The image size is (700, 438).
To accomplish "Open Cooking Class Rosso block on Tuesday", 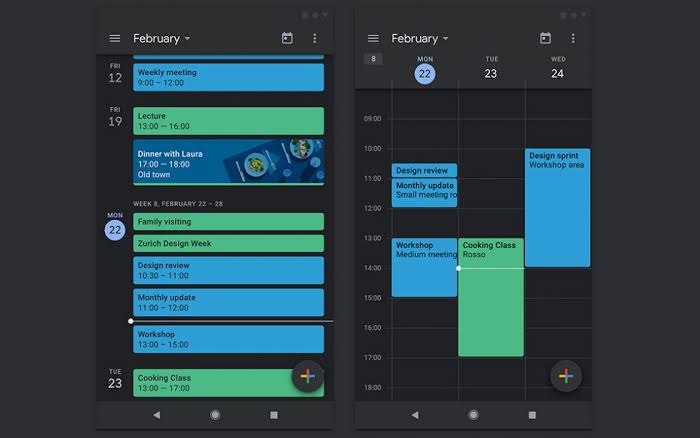I will pyautogui.click(x=491, y=297).
